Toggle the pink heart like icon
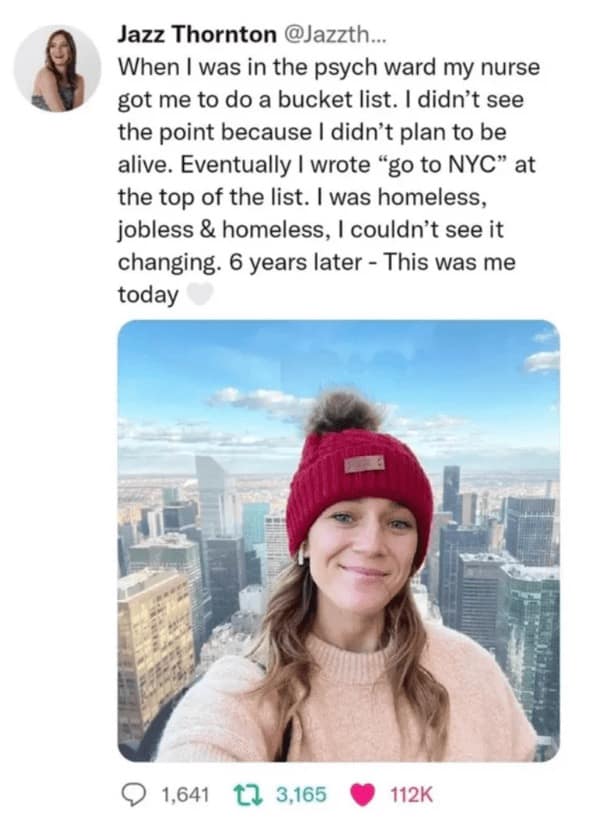600x823 pixels. [361, 794]
